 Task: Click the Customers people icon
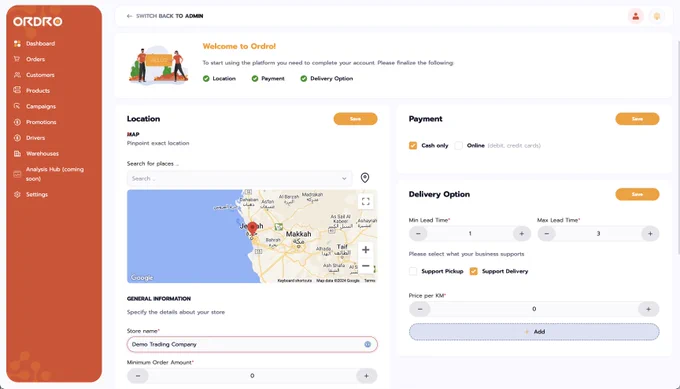click(17, 75)
